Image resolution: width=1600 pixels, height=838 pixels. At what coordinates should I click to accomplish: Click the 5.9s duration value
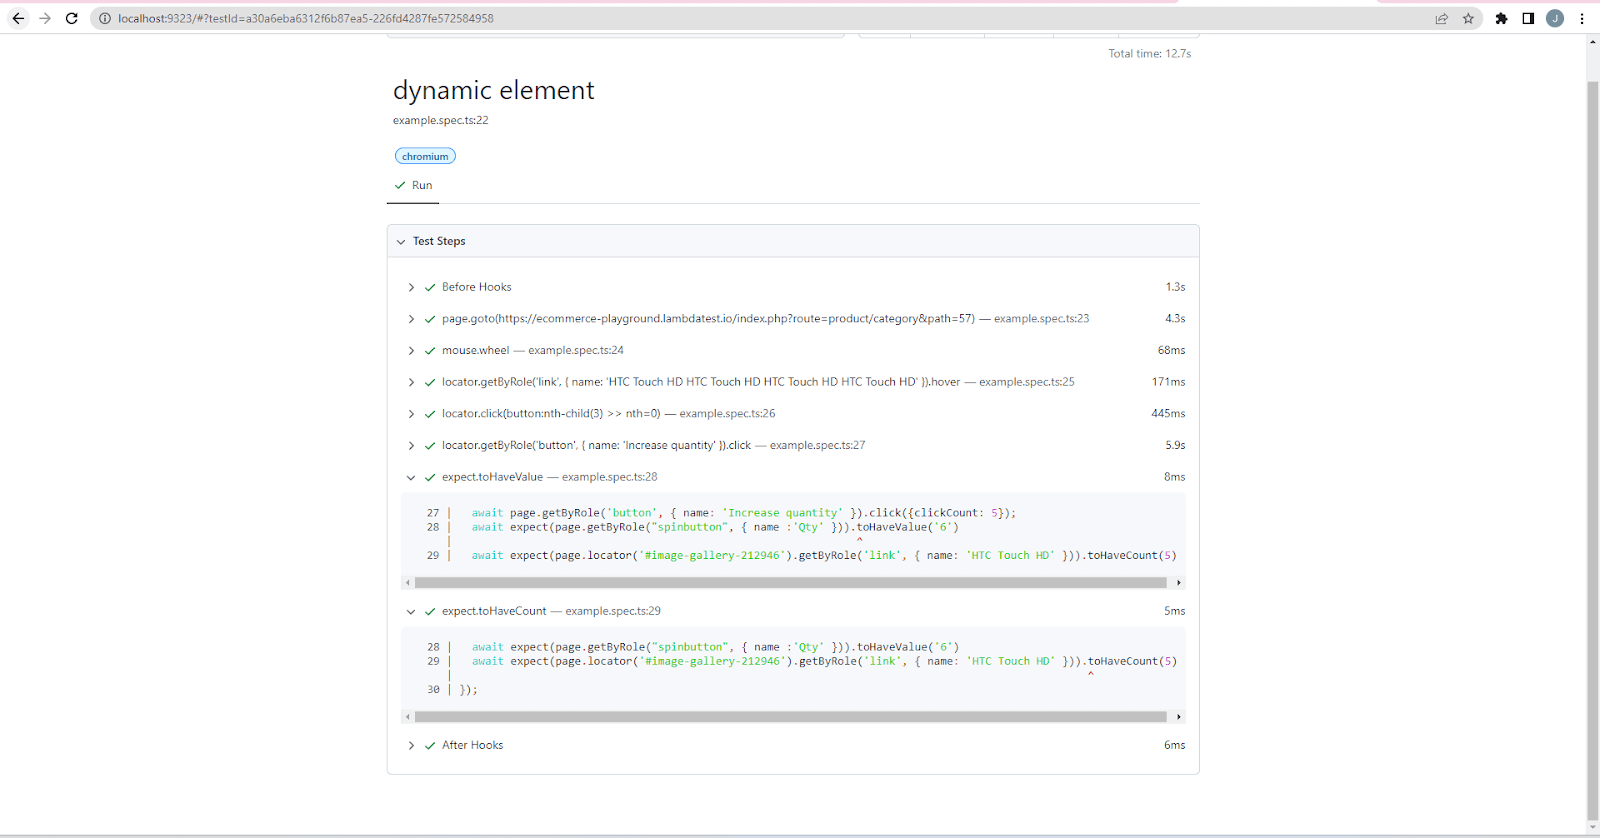1175,445
